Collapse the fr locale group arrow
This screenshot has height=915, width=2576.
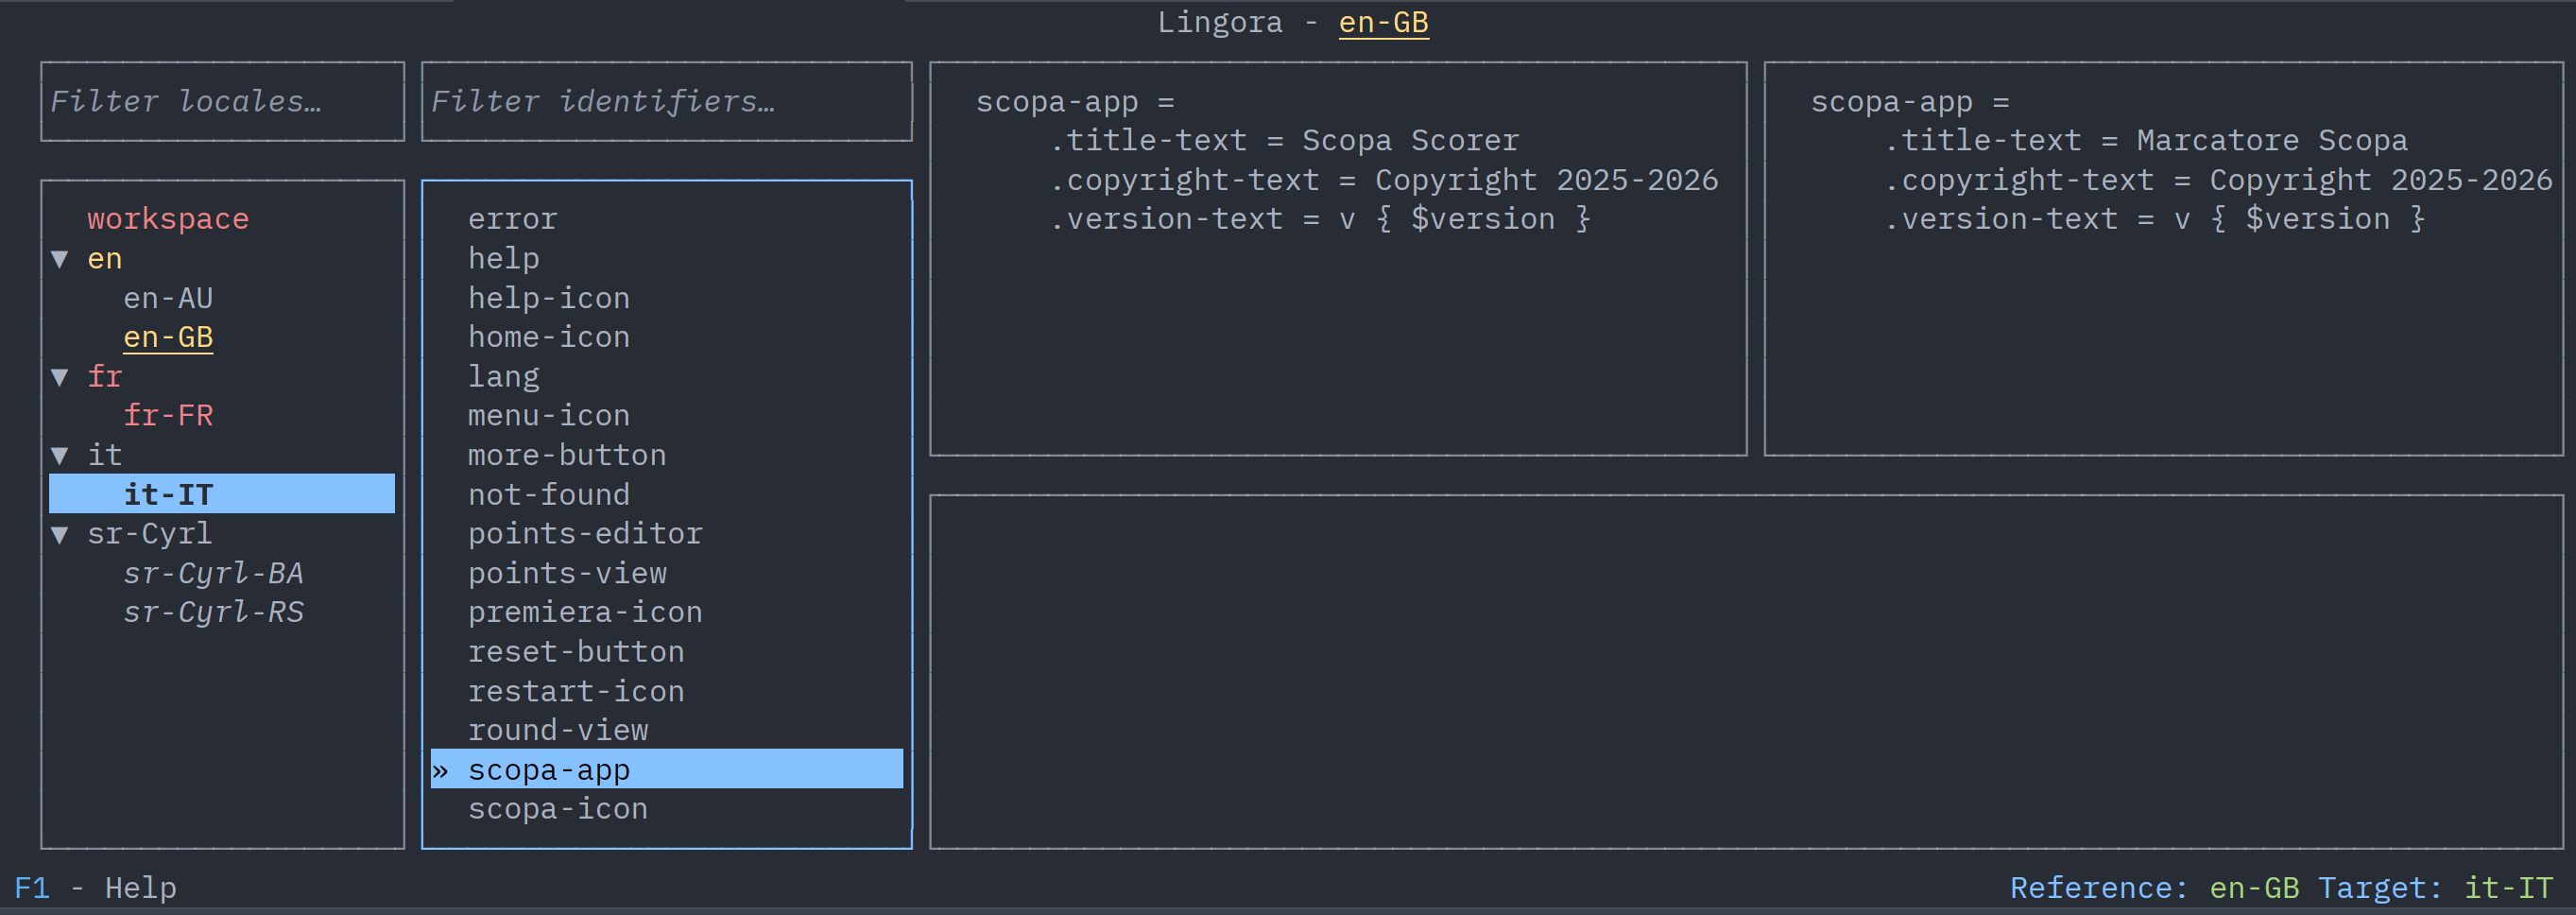coord(60,377)
